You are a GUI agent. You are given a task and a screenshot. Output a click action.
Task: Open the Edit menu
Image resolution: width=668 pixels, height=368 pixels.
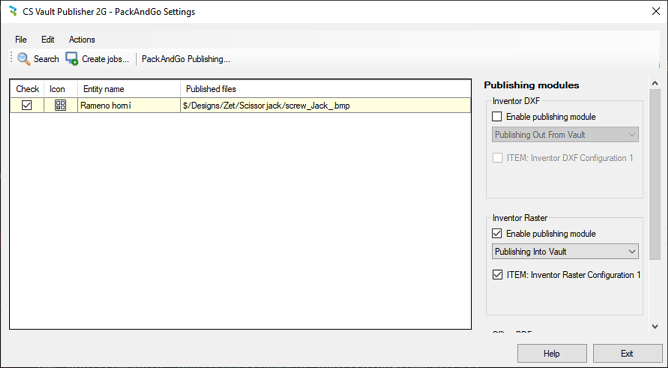click(x=48, y=40)
